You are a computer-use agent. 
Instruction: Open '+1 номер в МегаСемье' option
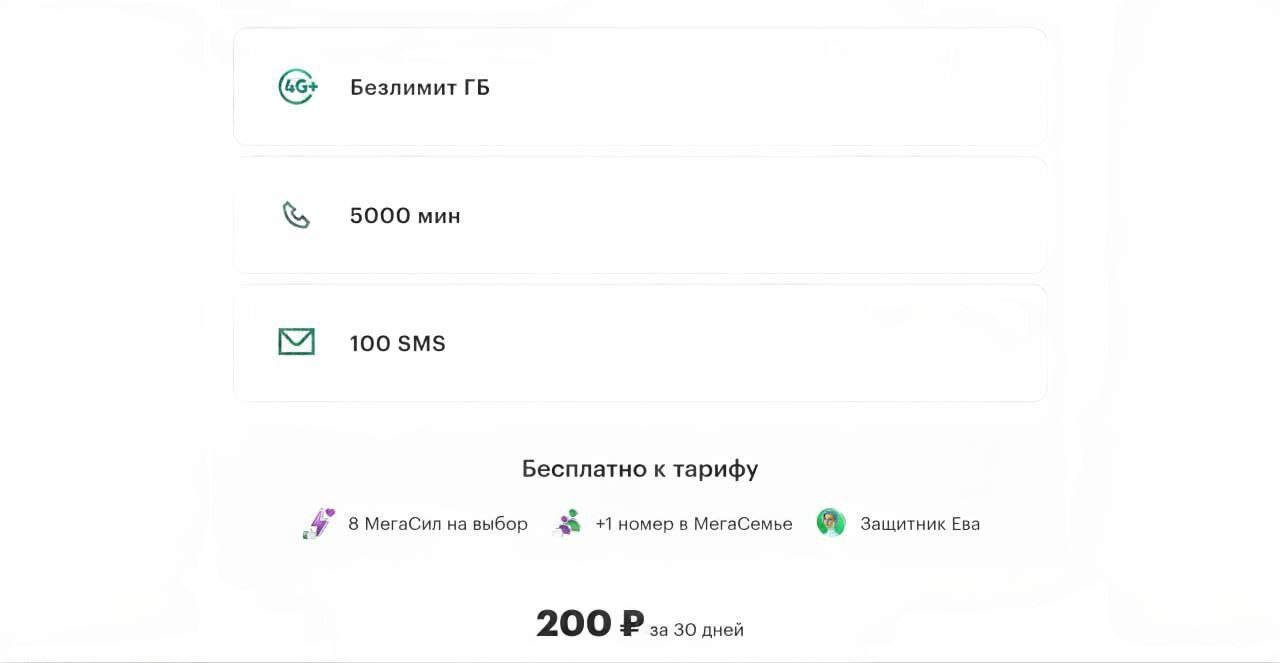tap(693, 524)
